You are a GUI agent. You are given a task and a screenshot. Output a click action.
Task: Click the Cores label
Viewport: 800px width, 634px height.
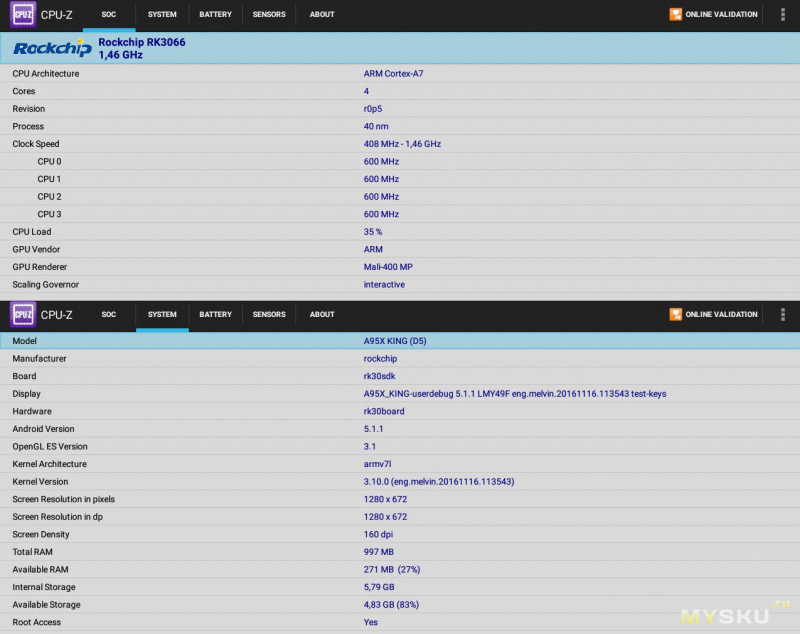point(24,91)
